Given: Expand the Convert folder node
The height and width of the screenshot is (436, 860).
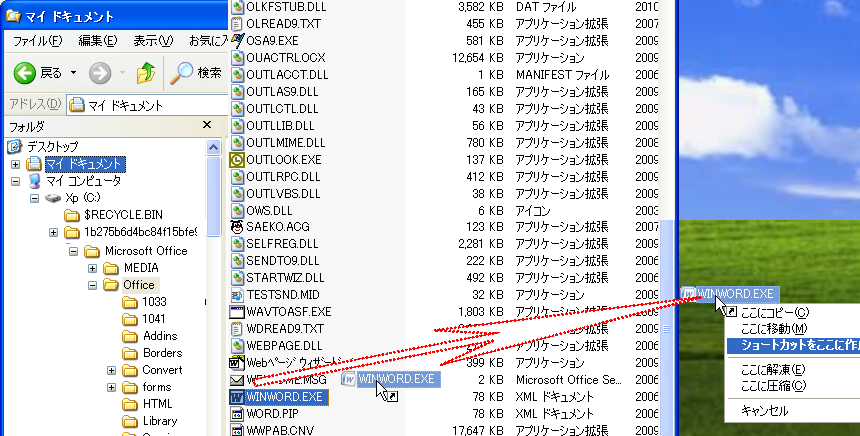Looking at the screenshot, I should tap(113, 370).
